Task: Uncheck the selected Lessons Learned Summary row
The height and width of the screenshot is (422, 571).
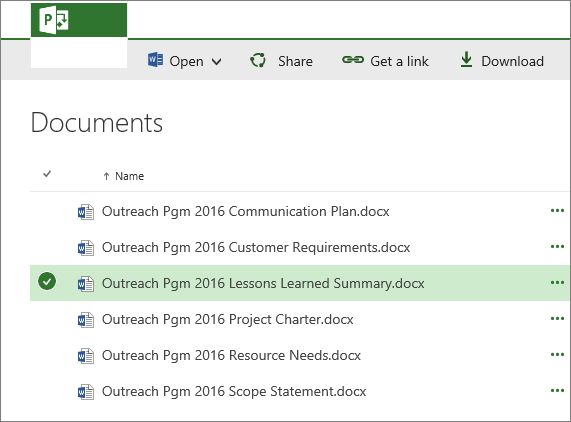Action: [x=47, y=281]
